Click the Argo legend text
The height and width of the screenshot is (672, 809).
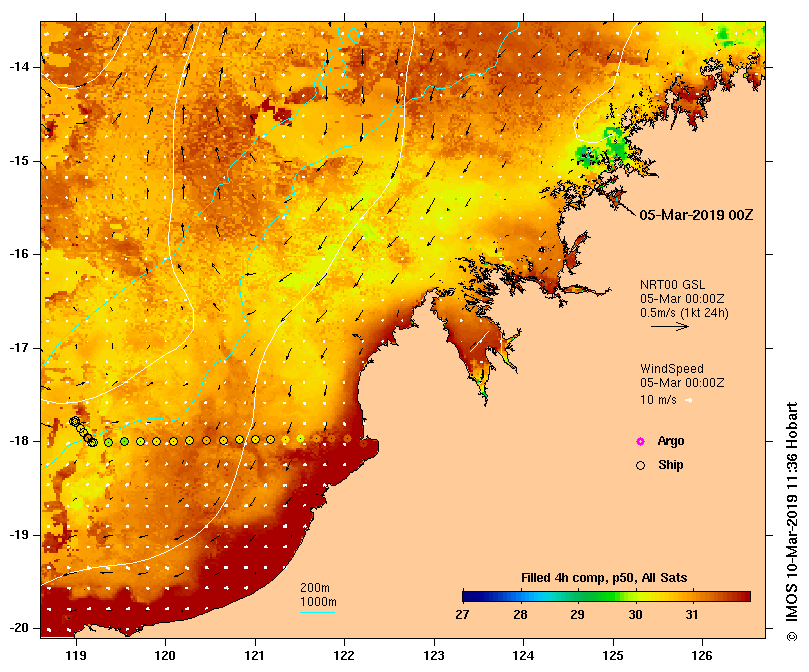pos(671,441)
